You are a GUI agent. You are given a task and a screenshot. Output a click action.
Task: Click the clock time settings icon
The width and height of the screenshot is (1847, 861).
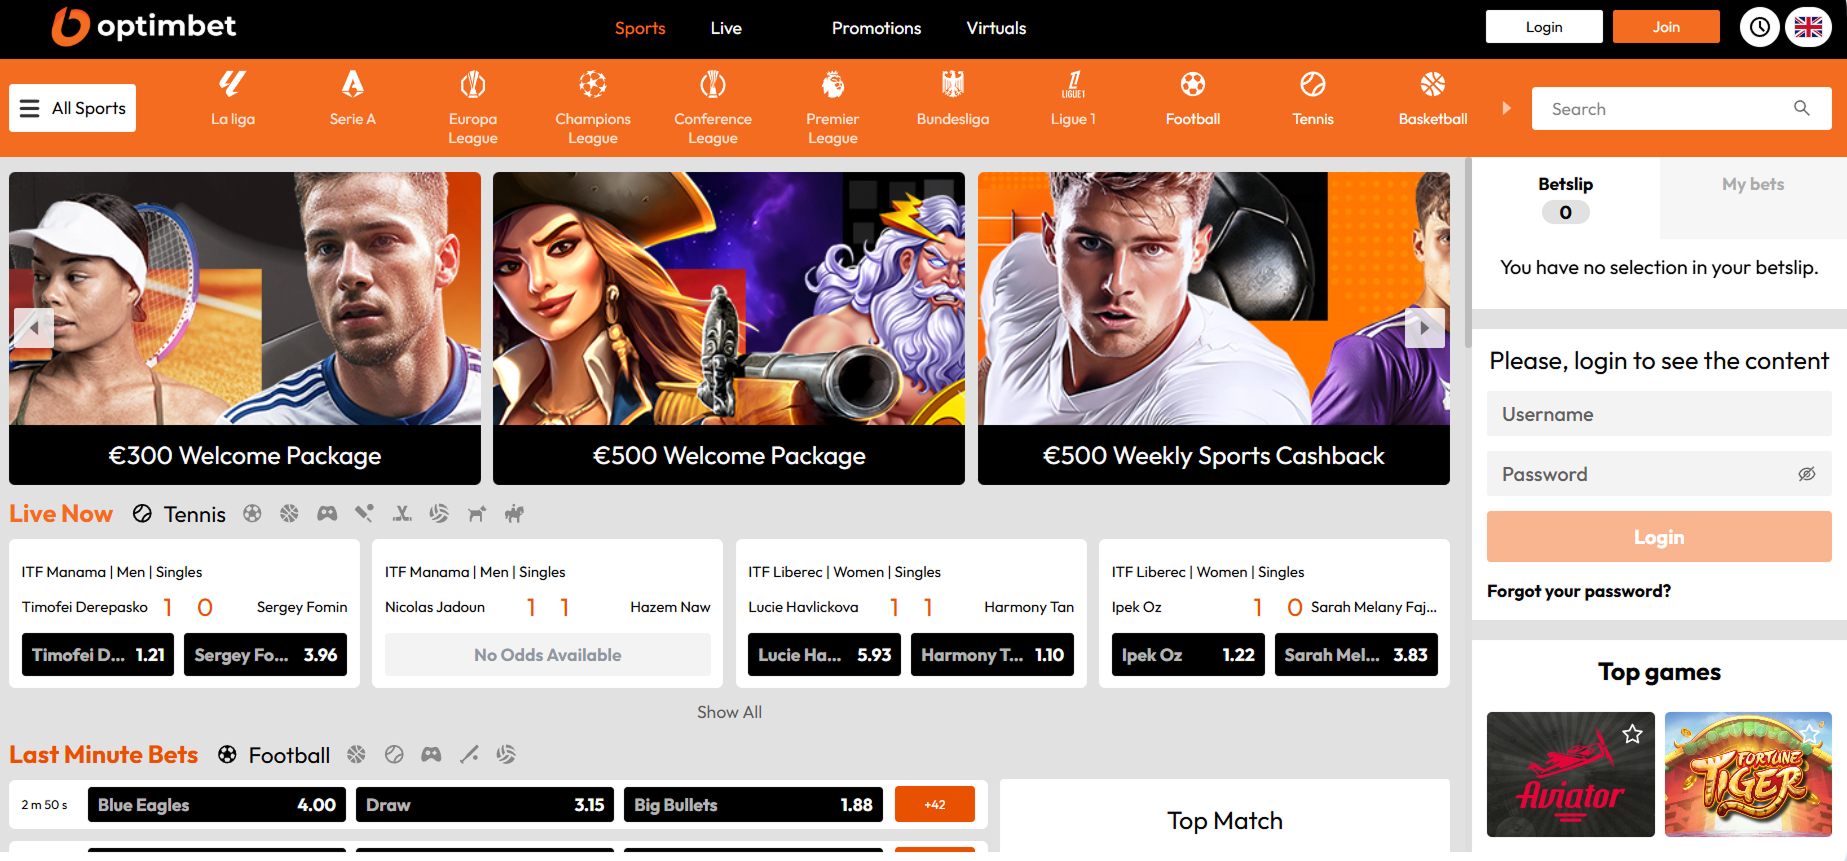pos(1759,27)
